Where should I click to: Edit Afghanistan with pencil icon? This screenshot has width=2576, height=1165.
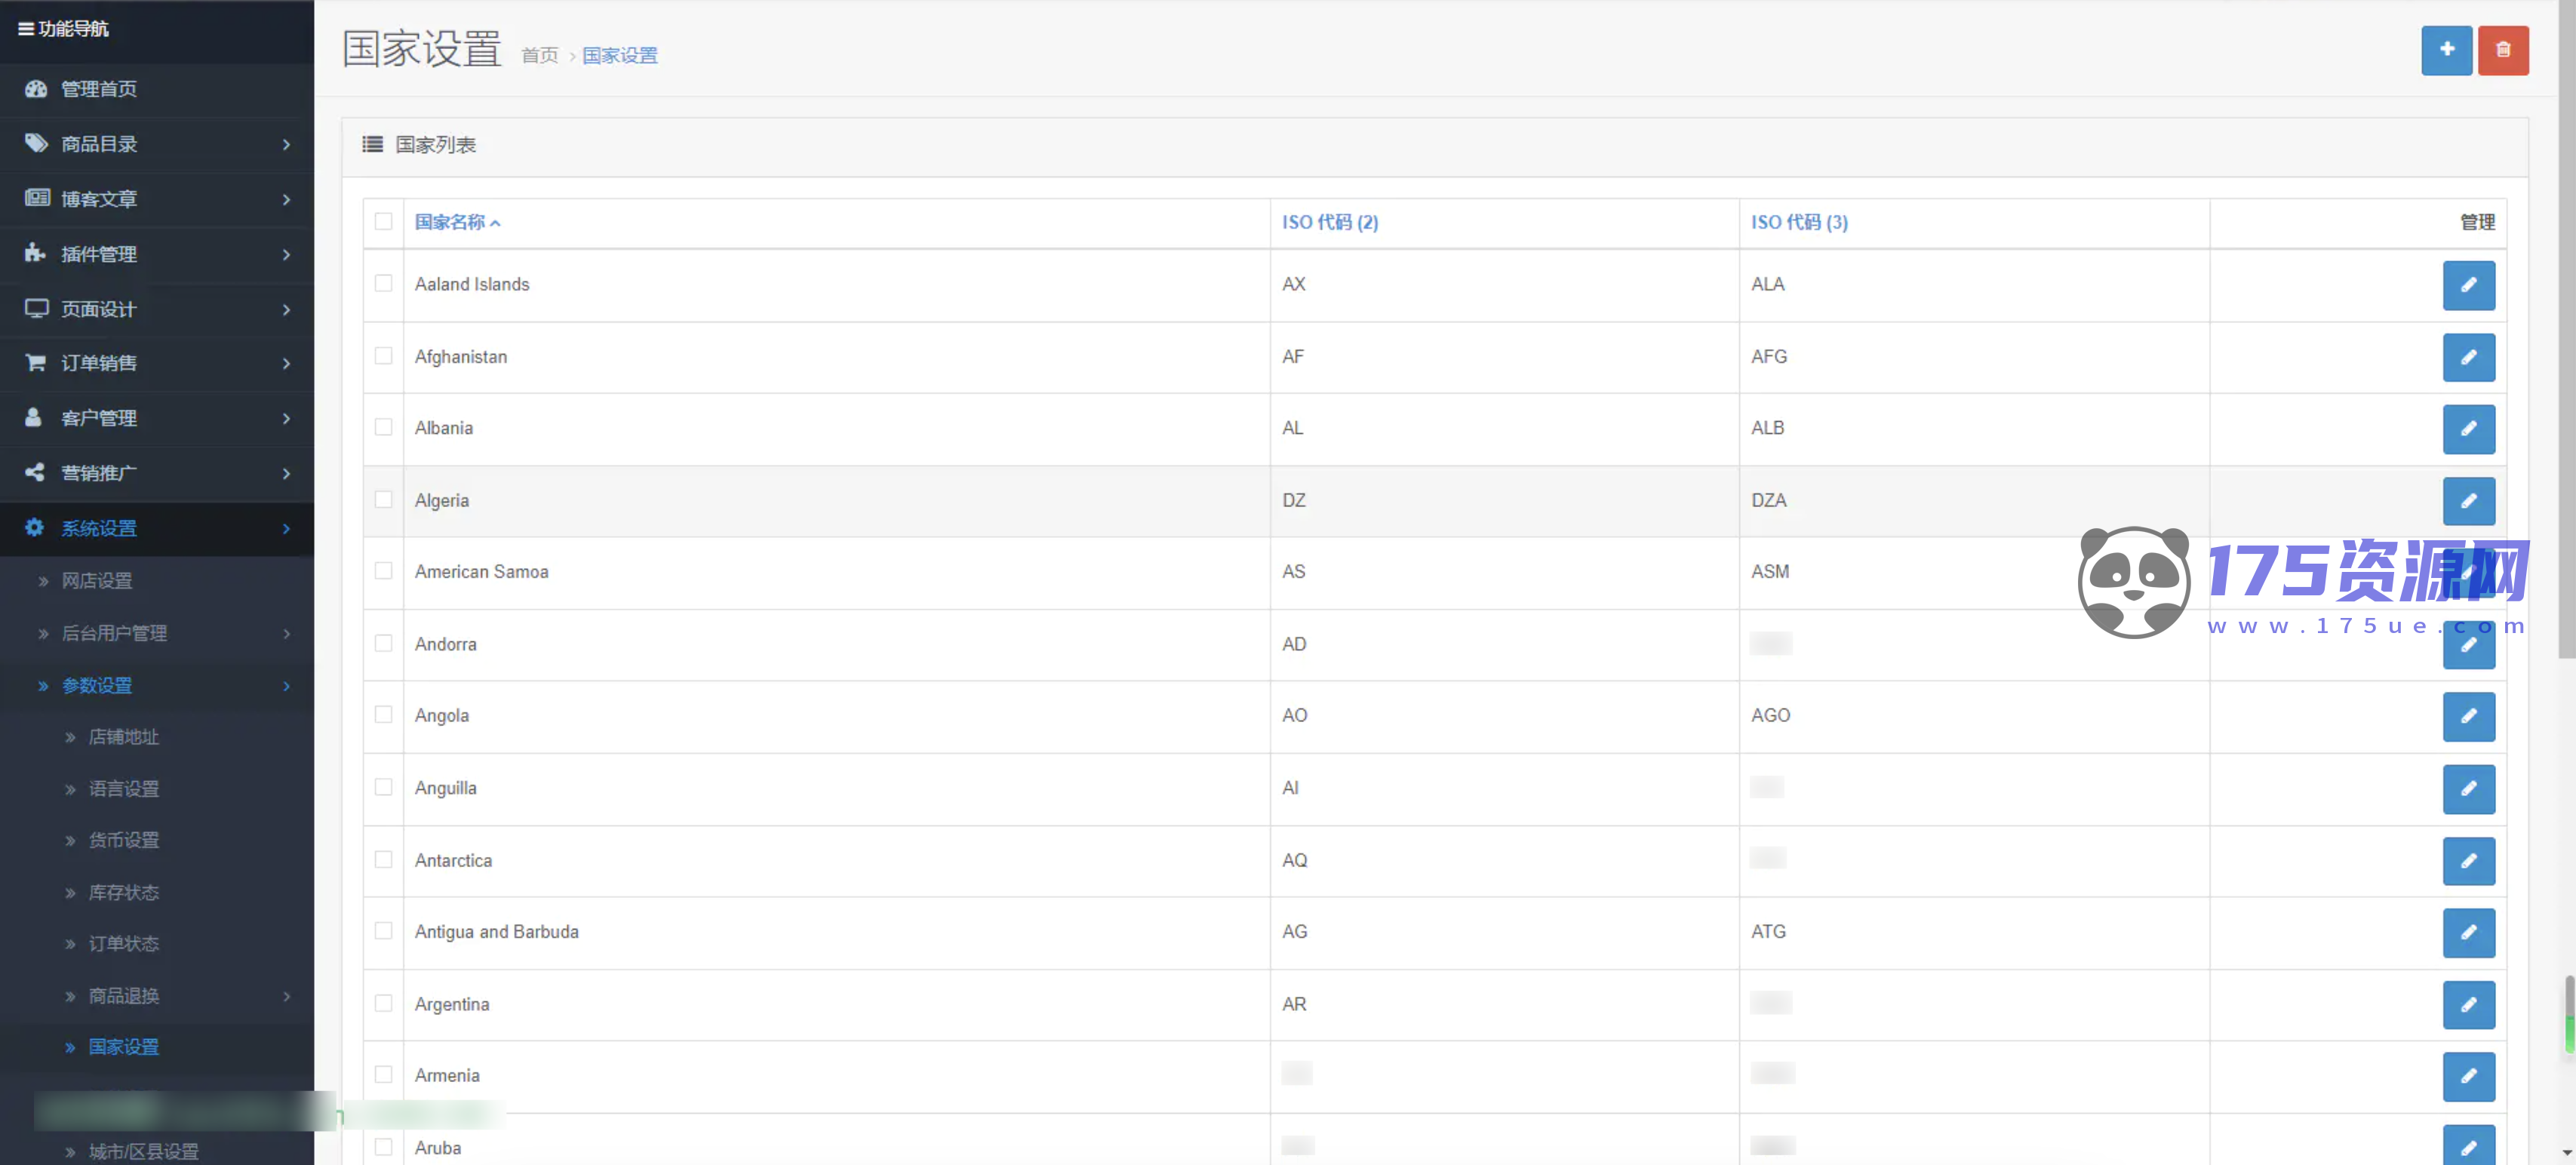pyautogui.click(x=2468, y=357)
